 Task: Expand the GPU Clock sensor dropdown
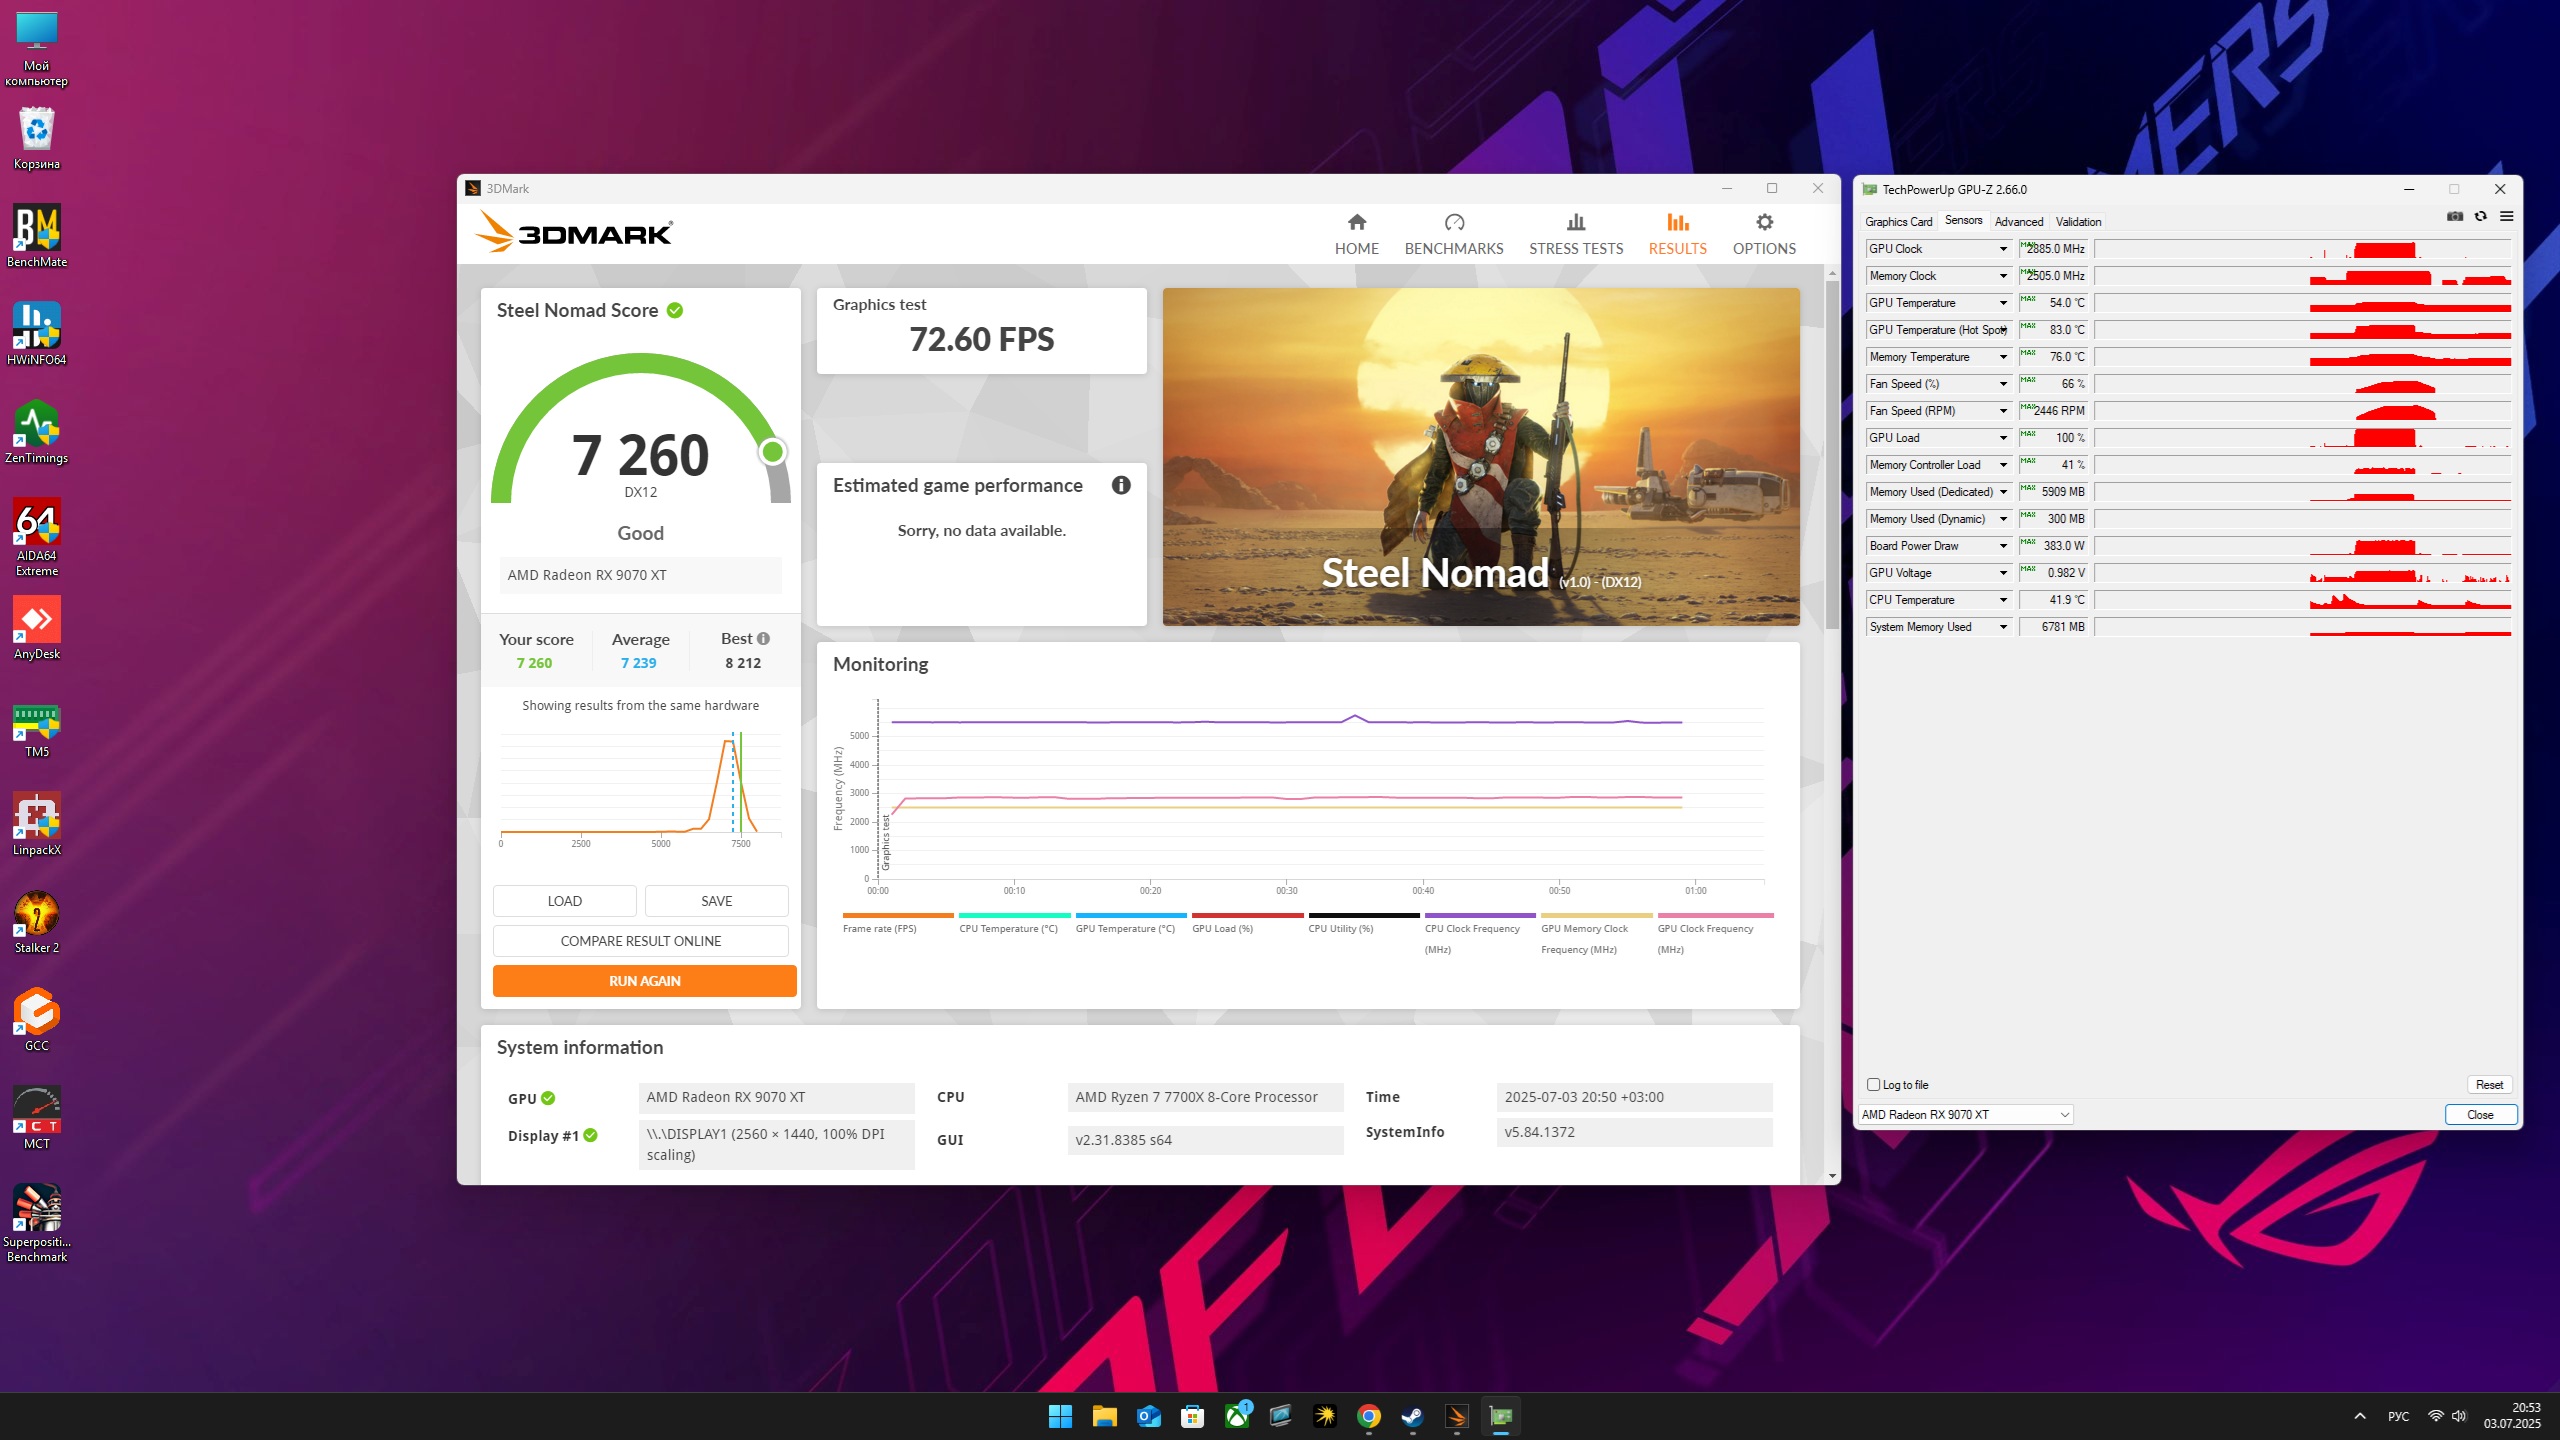click(2003, 249)
